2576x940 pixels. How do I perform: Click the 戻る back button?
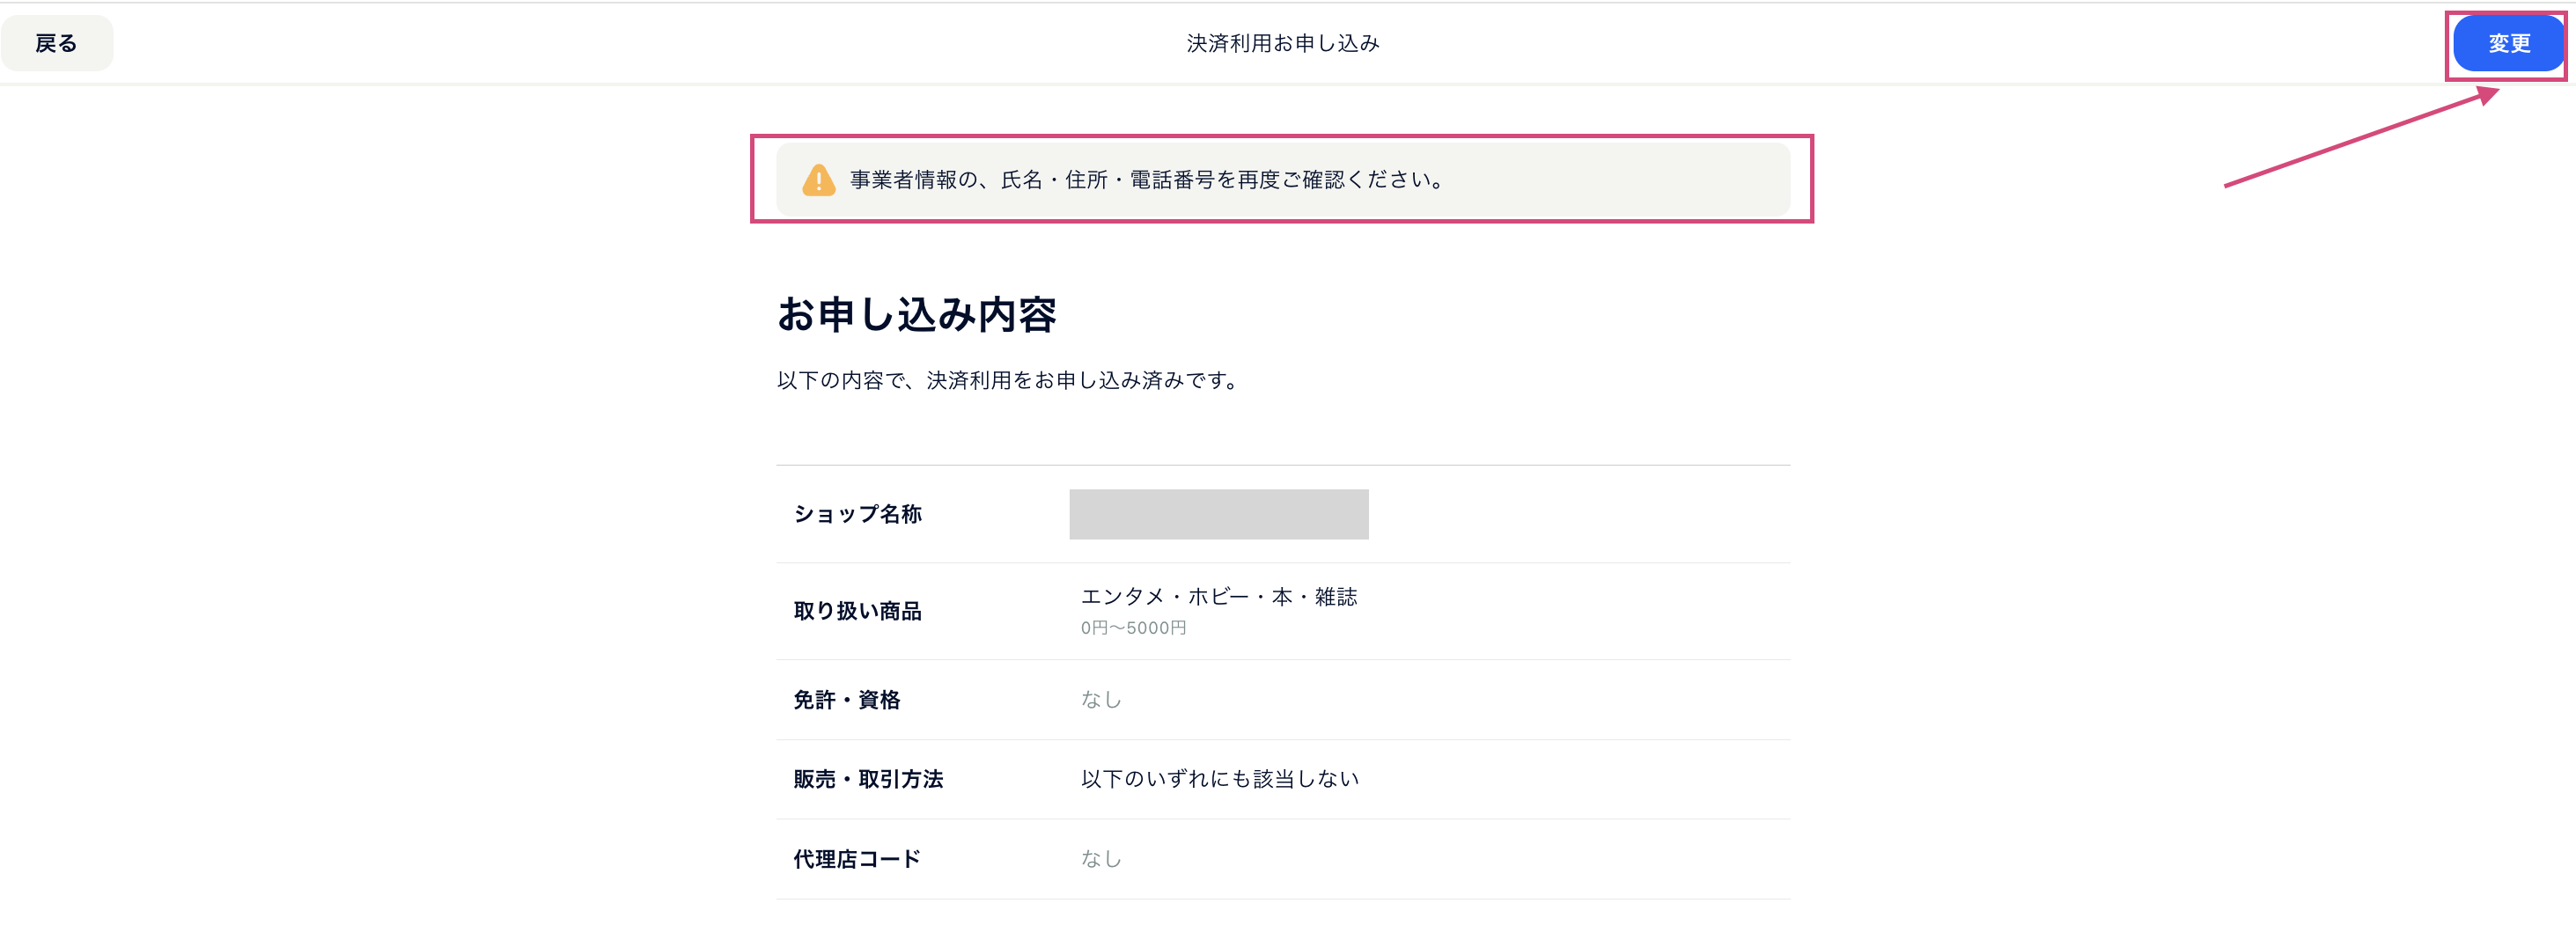(x=57, y=43)
